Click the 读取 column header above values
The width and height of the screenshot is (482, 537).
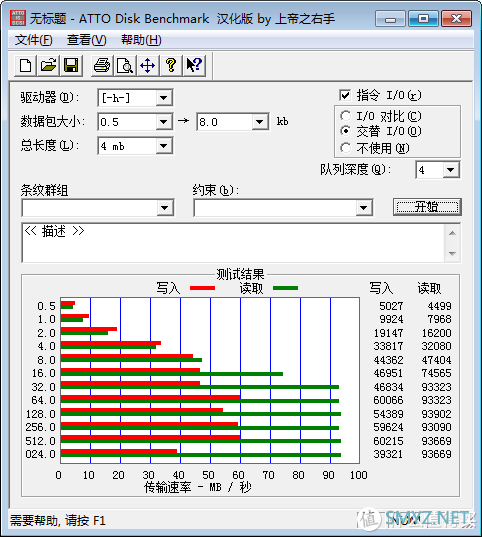click(x=429, y=288)
